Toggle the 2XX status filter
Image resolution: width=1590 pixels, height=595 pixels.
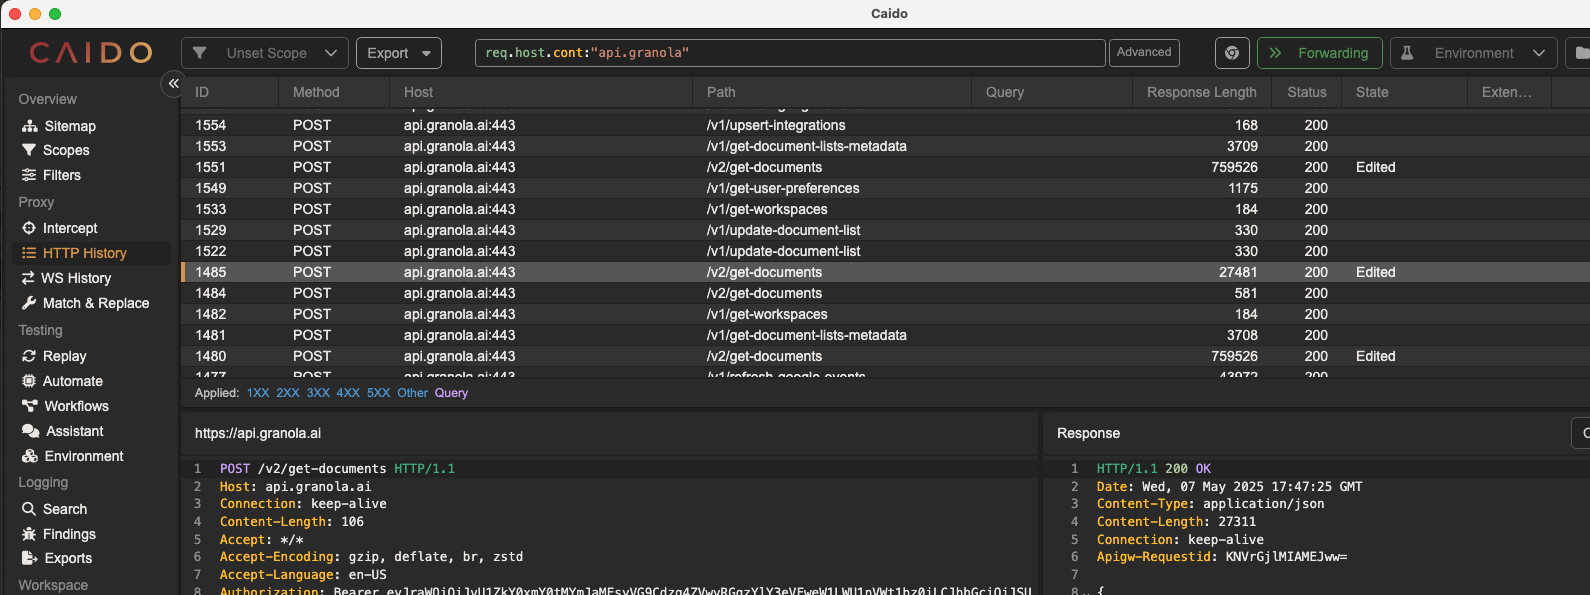[288, 393]
